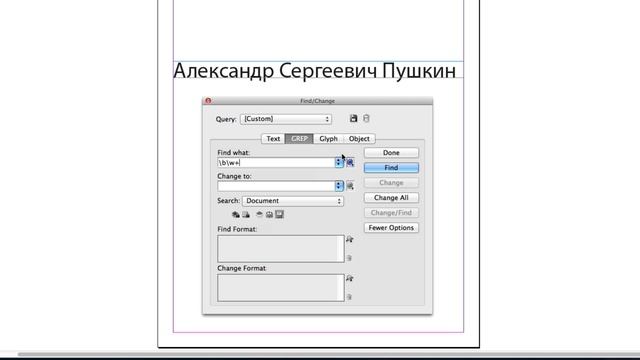The width and height of the screenshot is (640, 360).
Task: Click the word Пушкин in the document
Action: 419,71
